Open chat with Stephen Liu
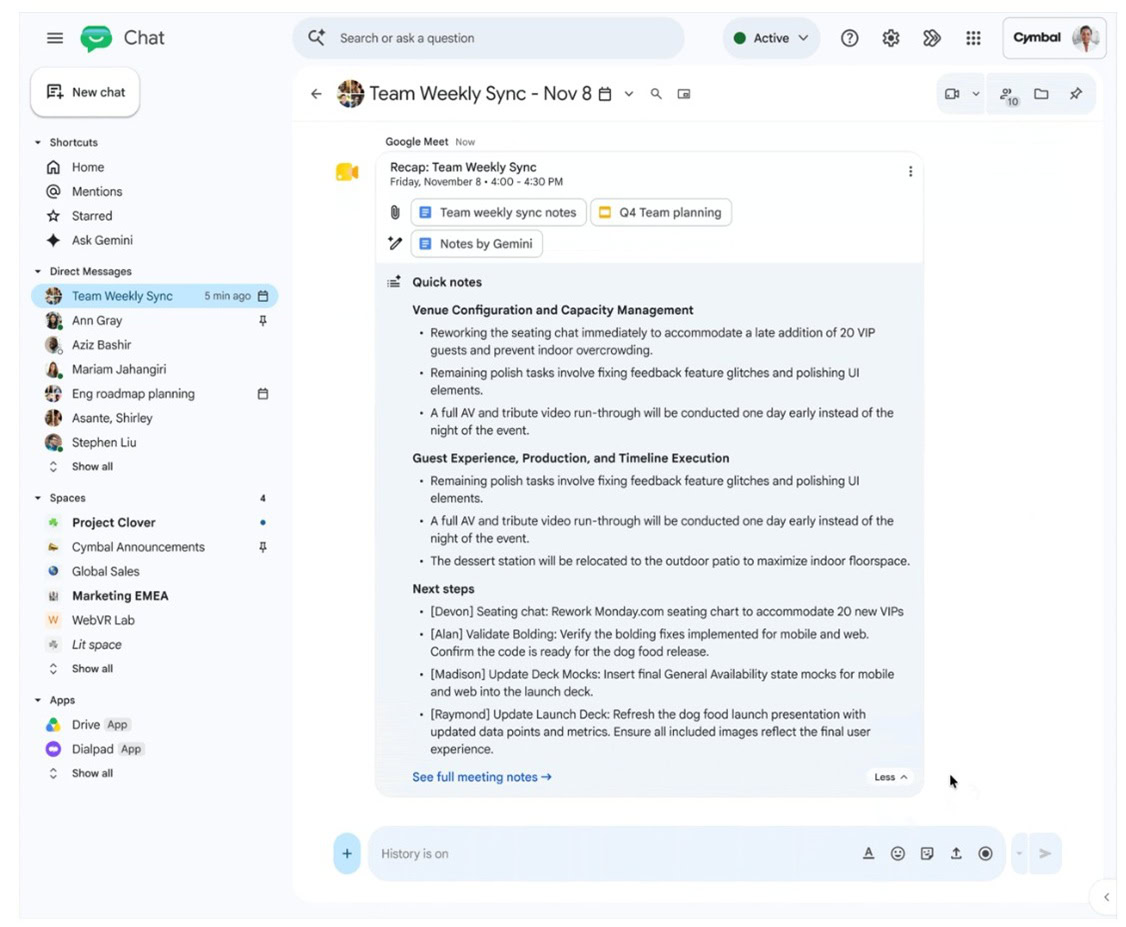Screen dimensions: 1126x927 [x=104, y=443]
